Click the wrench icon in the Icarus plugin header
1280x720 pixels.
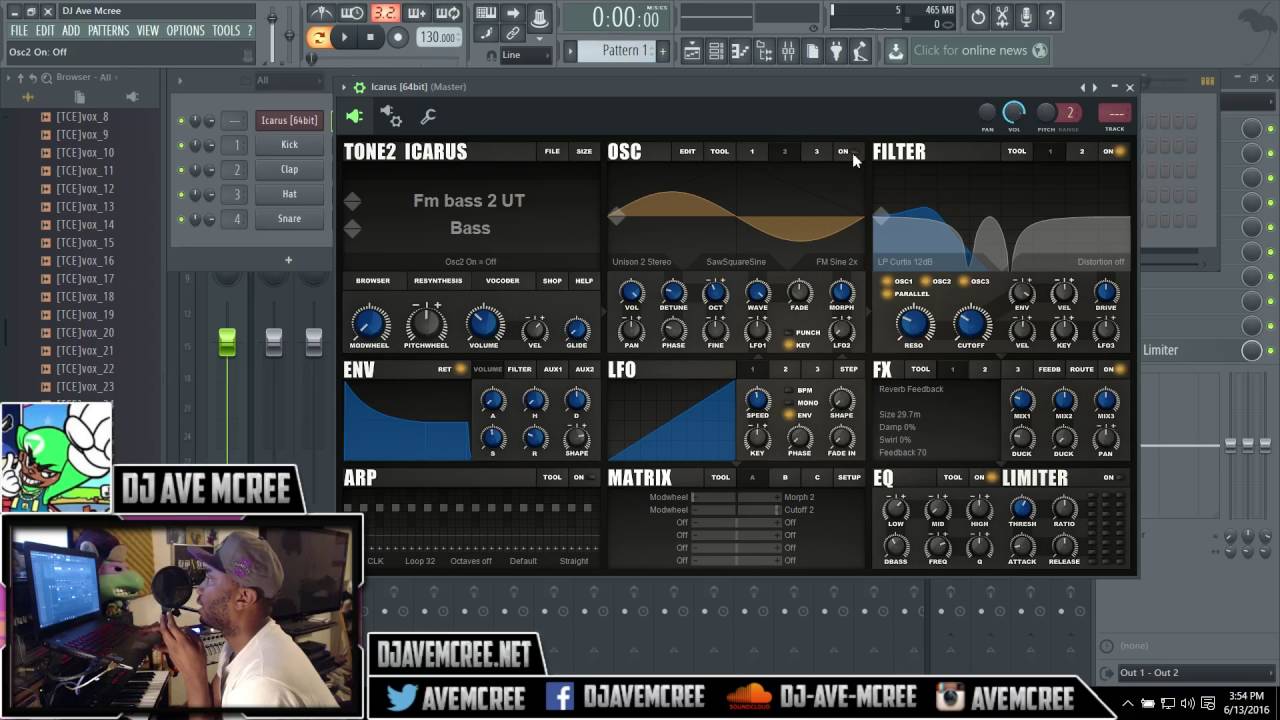pos(427,117)
